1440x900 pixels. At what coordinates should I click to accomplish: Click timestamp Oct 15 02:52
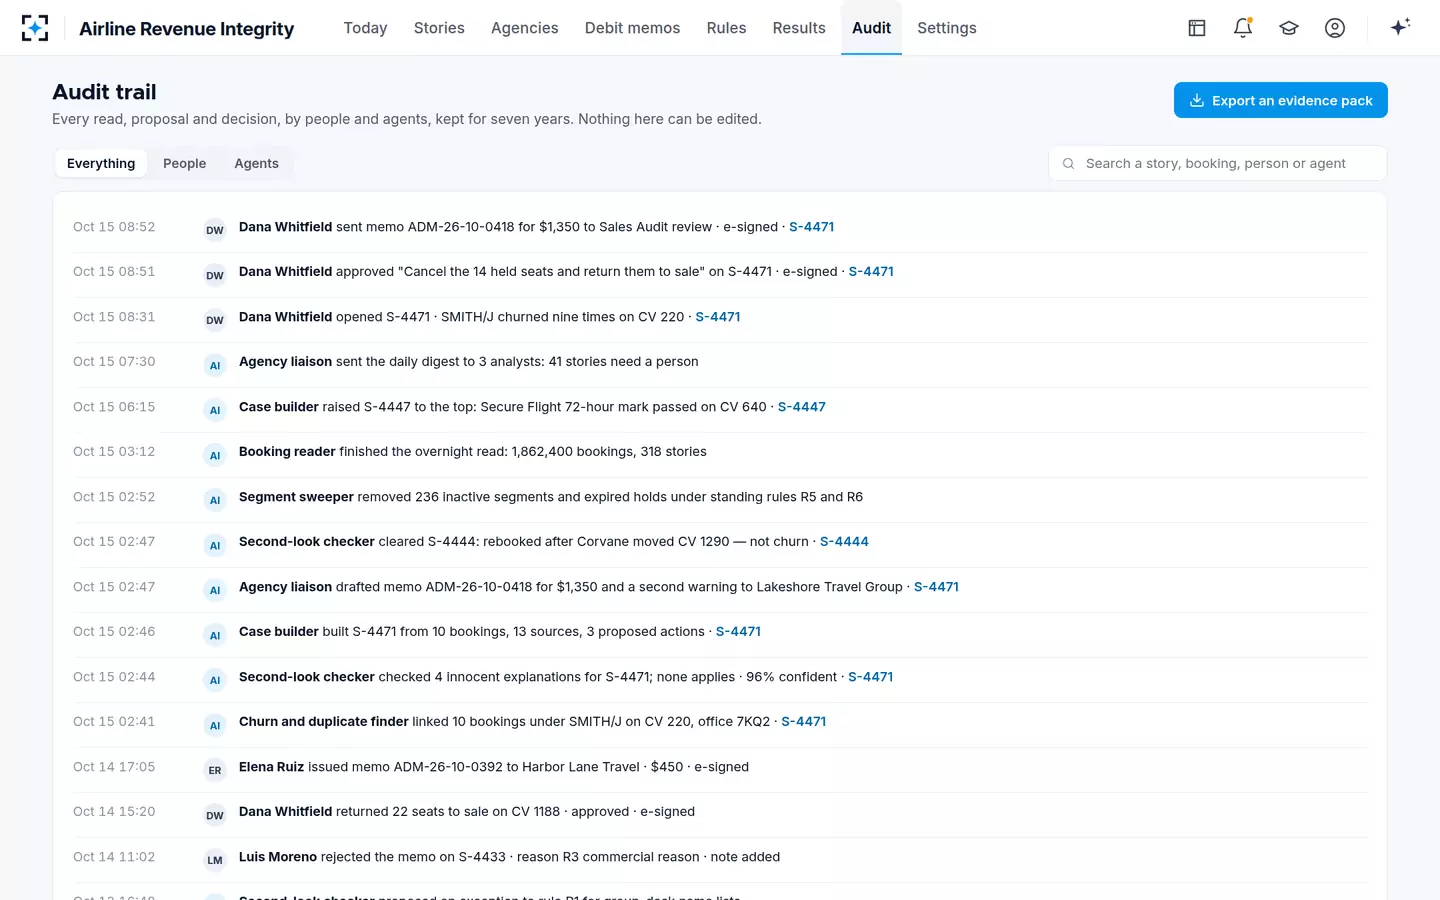point(114,497)
